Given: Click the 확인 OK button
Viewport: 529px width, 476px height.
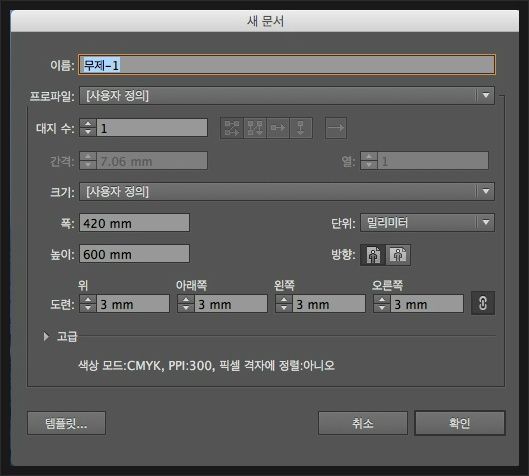Looking at the screenshot, I should coord(460,423).
